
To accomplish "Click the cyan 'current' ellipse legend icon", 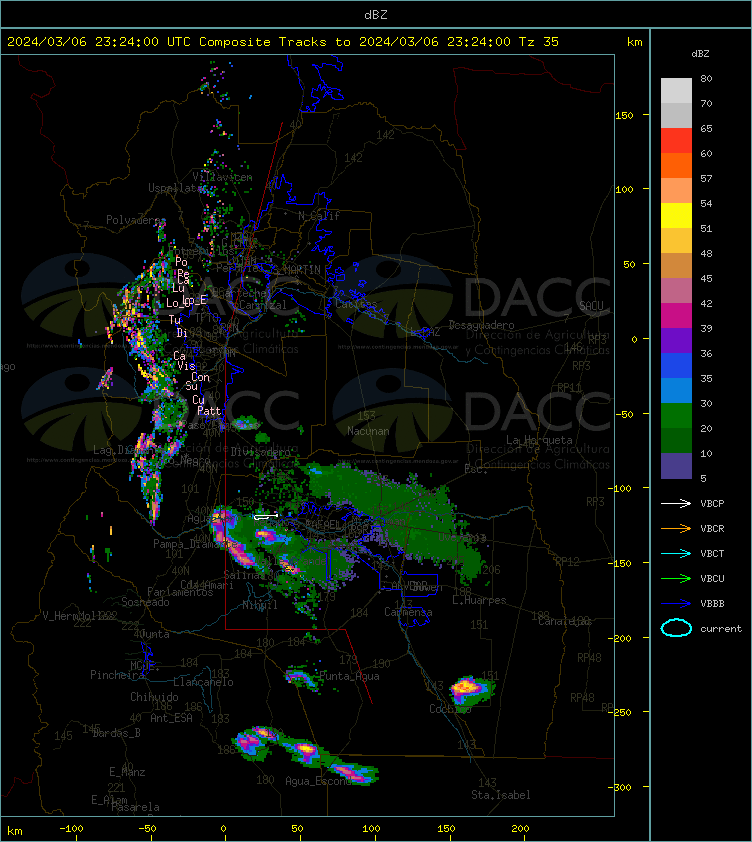I will [x=676, y=628].
